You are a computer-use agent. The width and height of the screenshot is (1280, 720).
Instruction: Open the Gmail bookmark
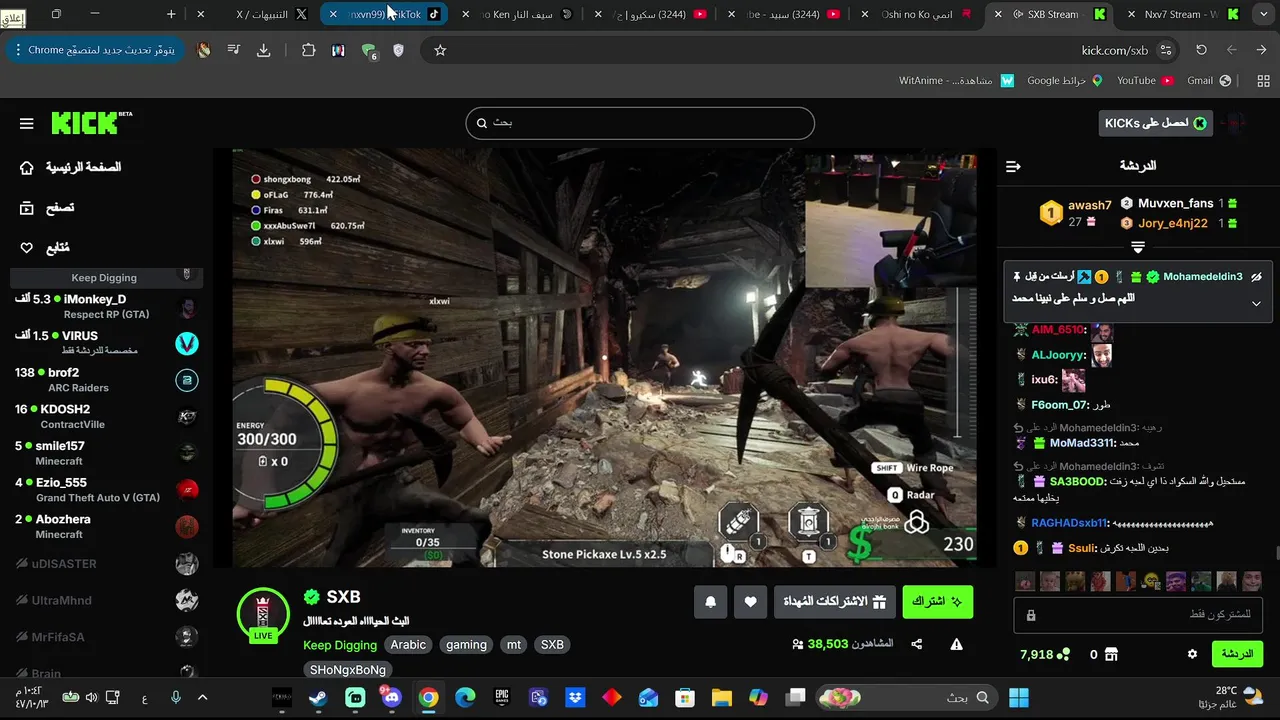pos(1208,80)
